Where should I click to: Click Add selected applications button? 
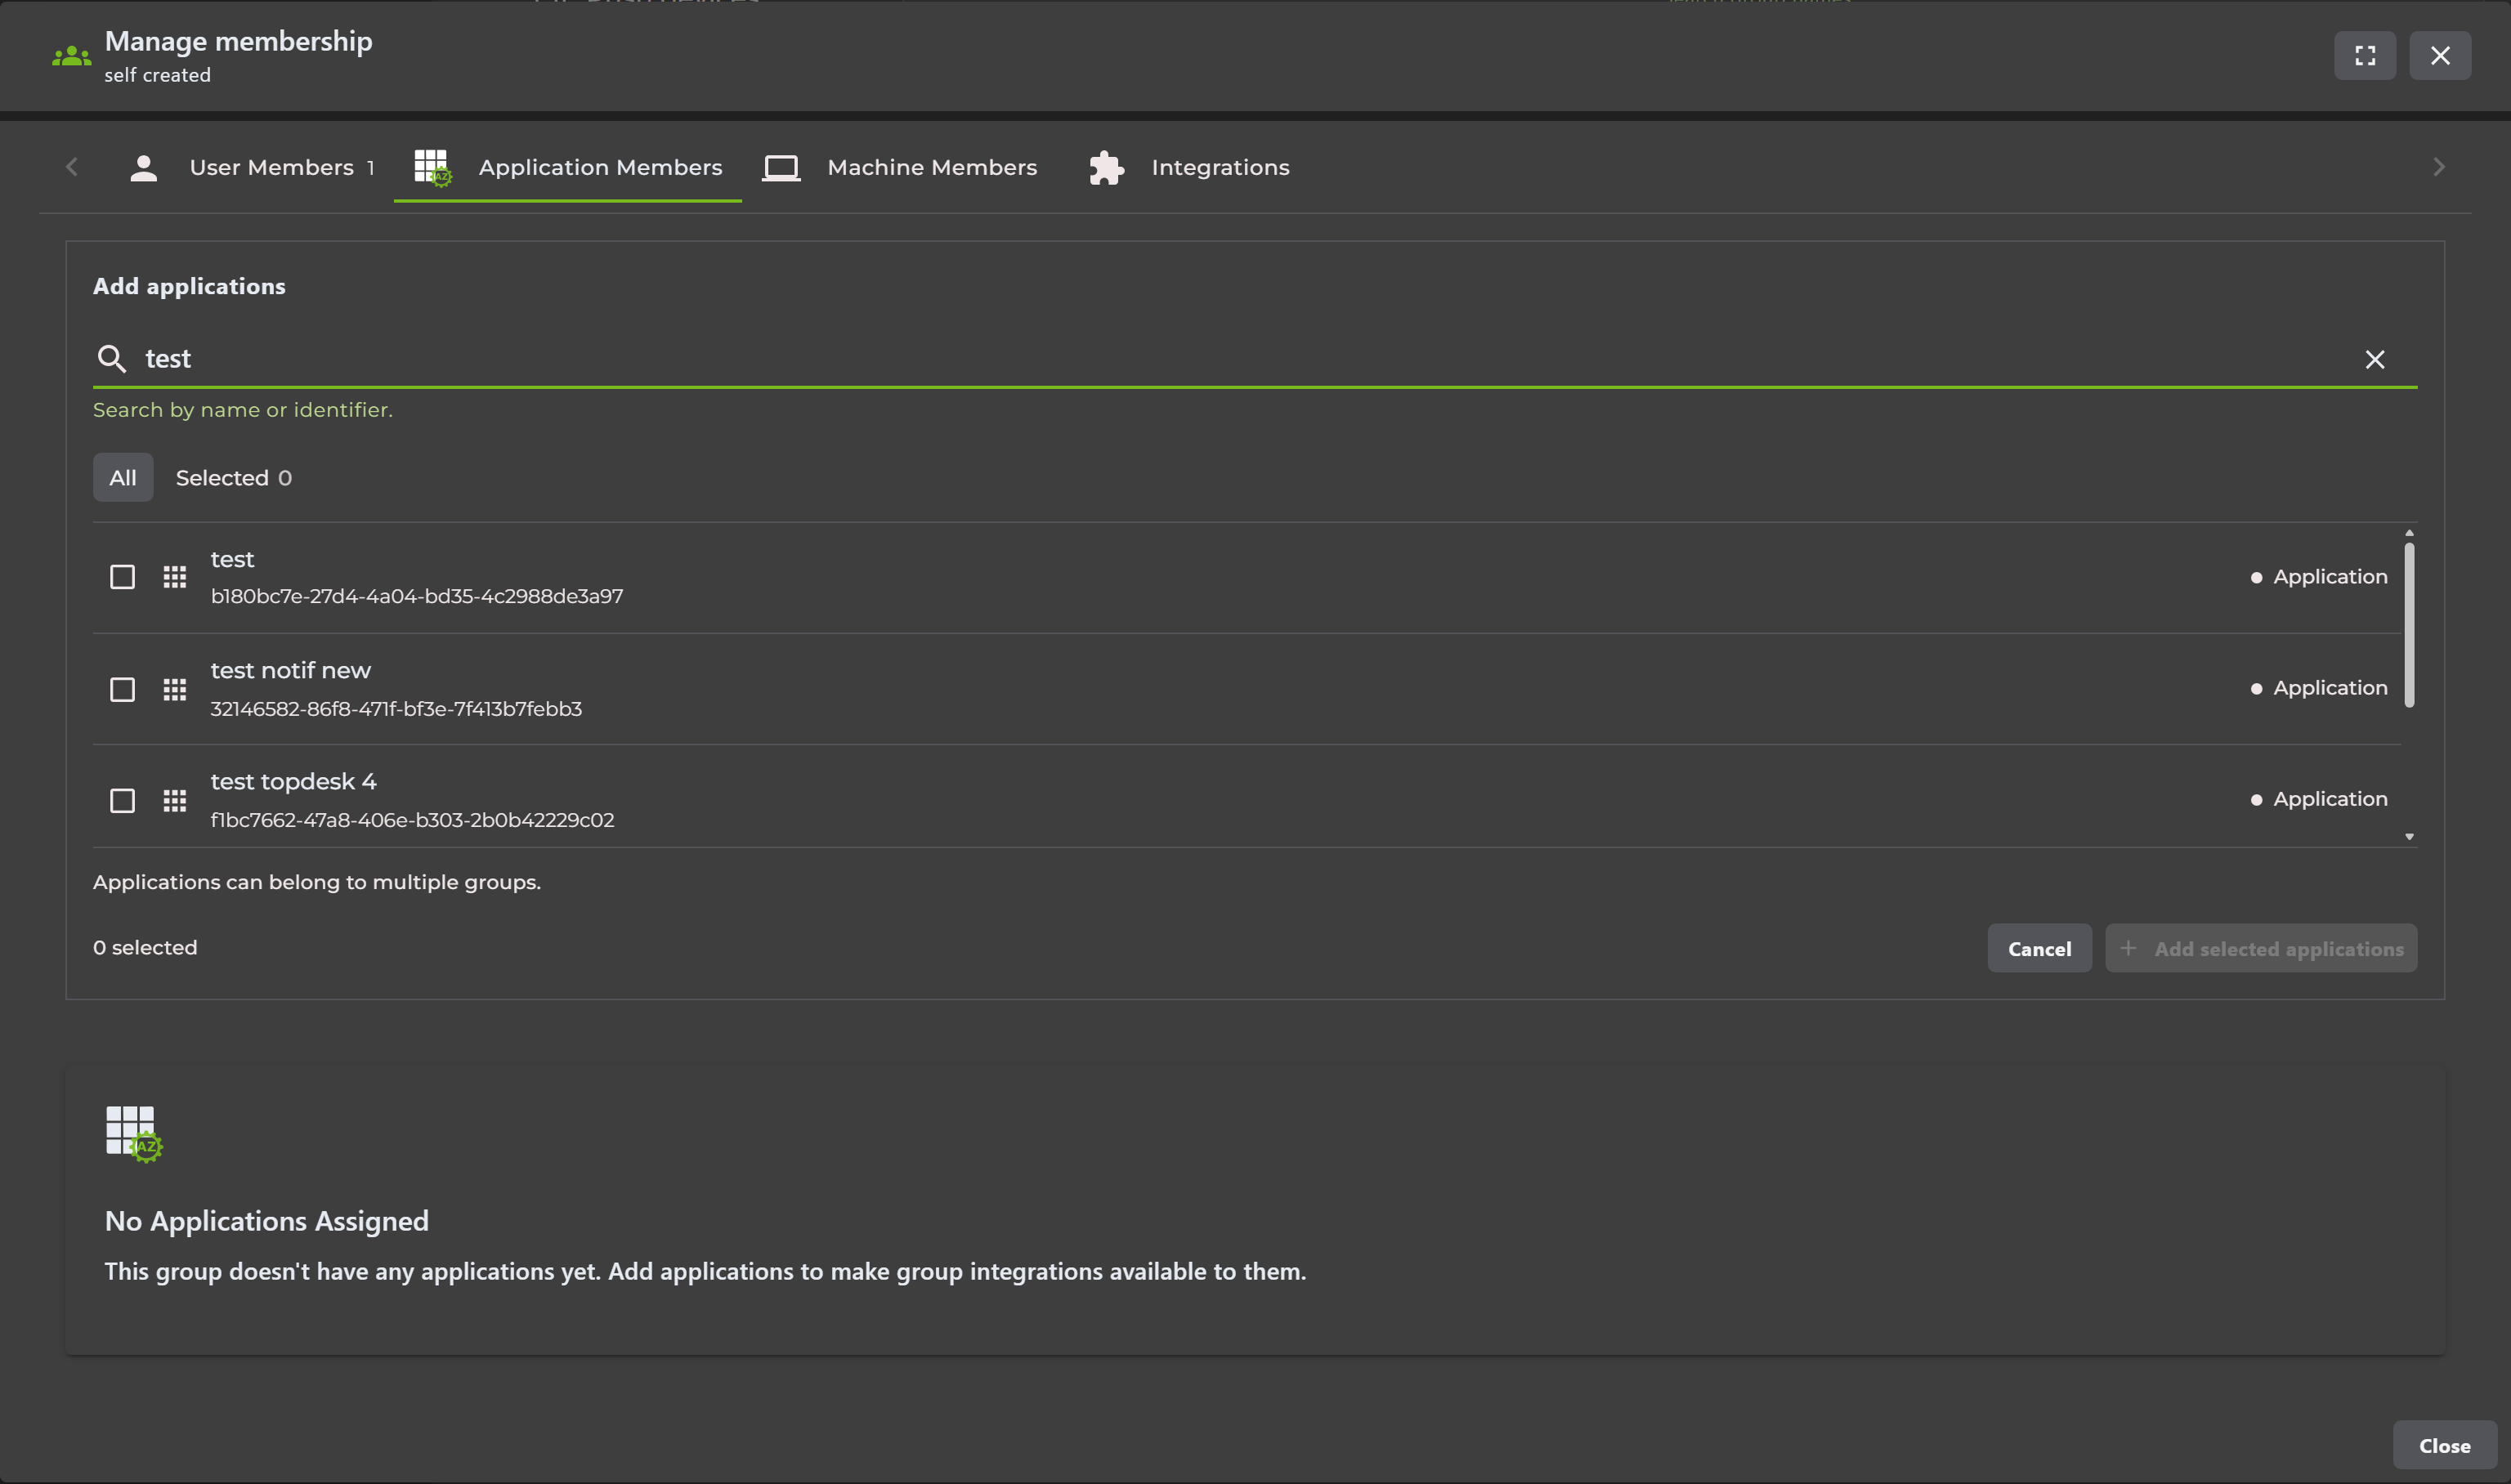[2260, 949]
